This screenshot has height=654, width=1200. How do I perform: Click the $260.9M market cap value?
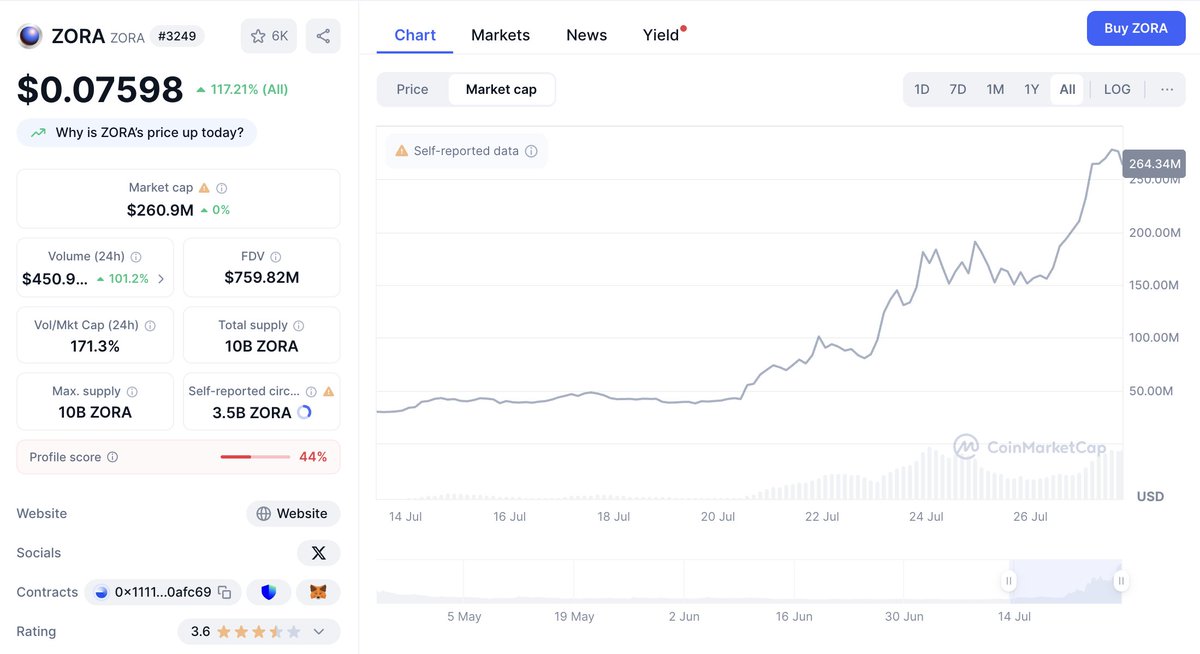160,210
